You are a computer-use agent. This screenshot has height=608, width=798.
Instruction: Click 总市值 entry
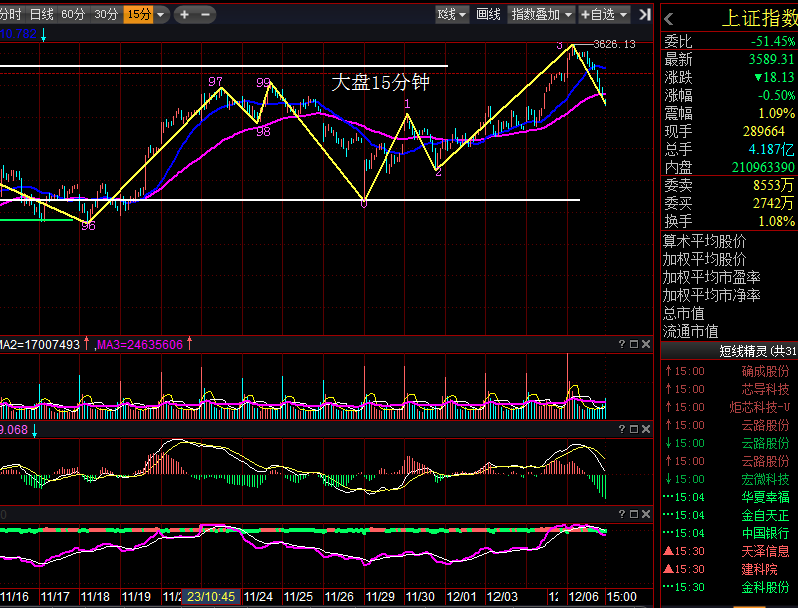click(x=683, y=313)
